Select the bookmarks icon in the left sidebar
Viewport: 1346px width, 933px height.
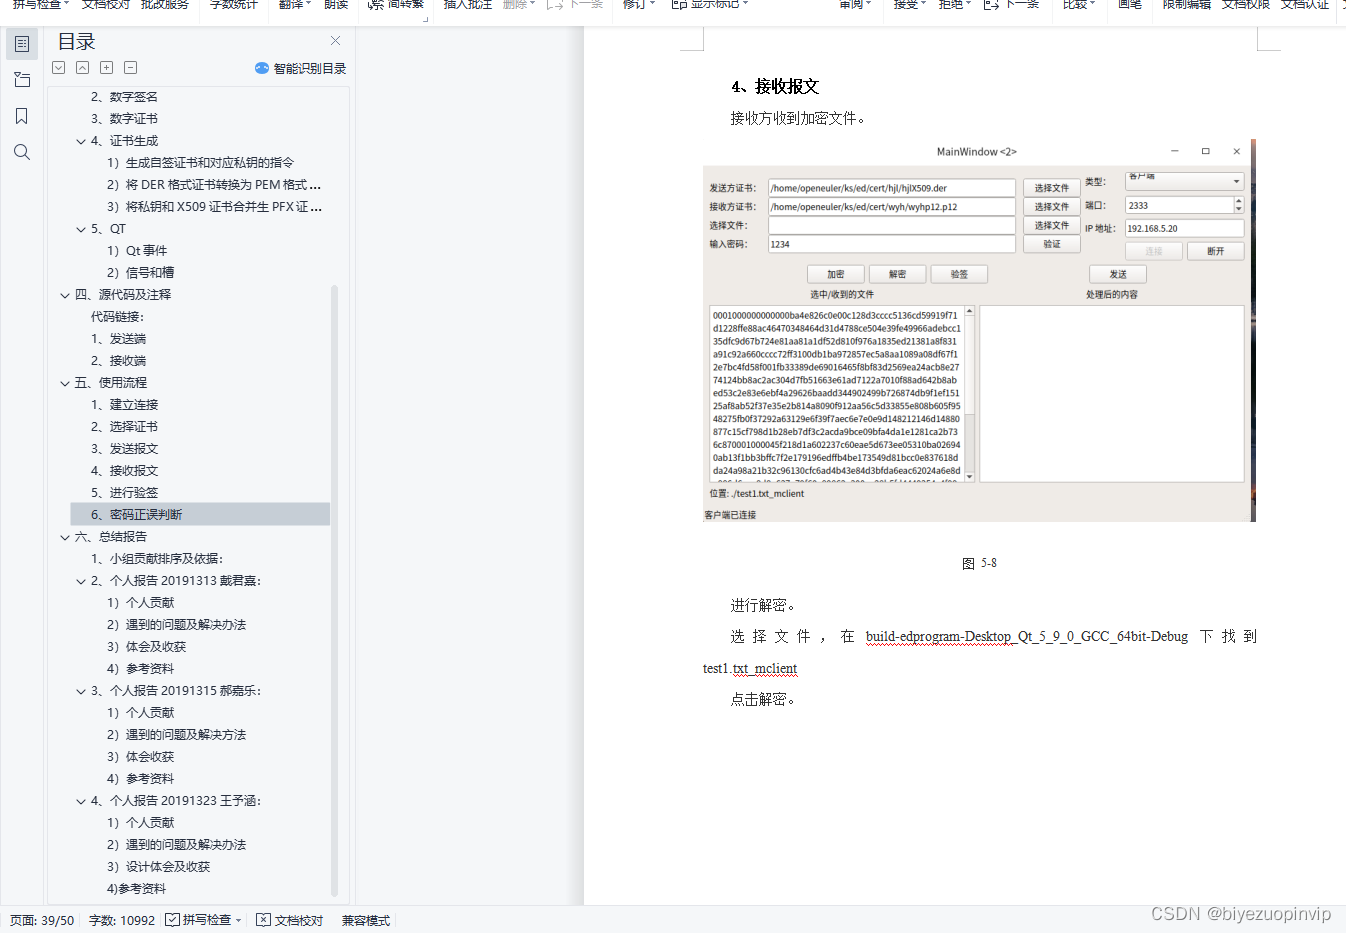pos(21,115)
